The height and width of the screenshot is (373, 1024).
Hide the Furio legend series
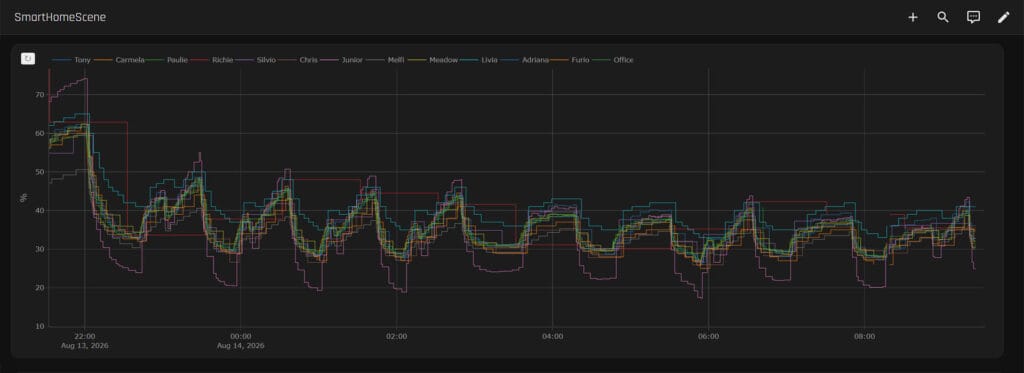581,60
